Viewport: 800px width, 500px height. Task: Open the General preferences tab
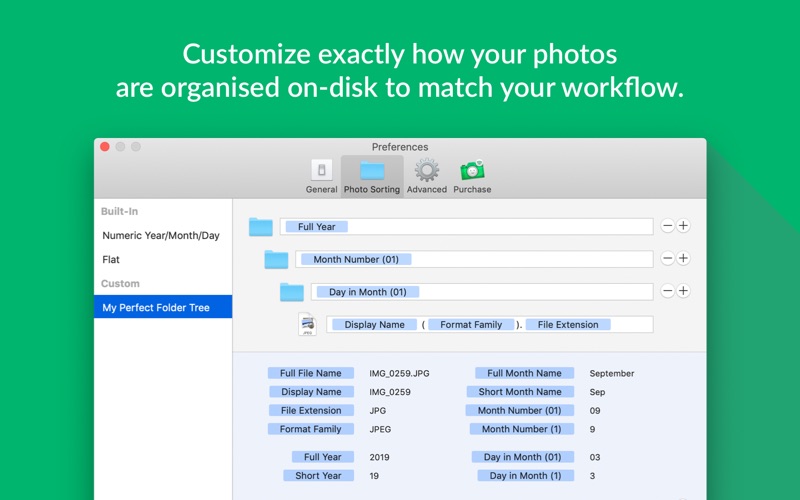(x=321, y=176)
